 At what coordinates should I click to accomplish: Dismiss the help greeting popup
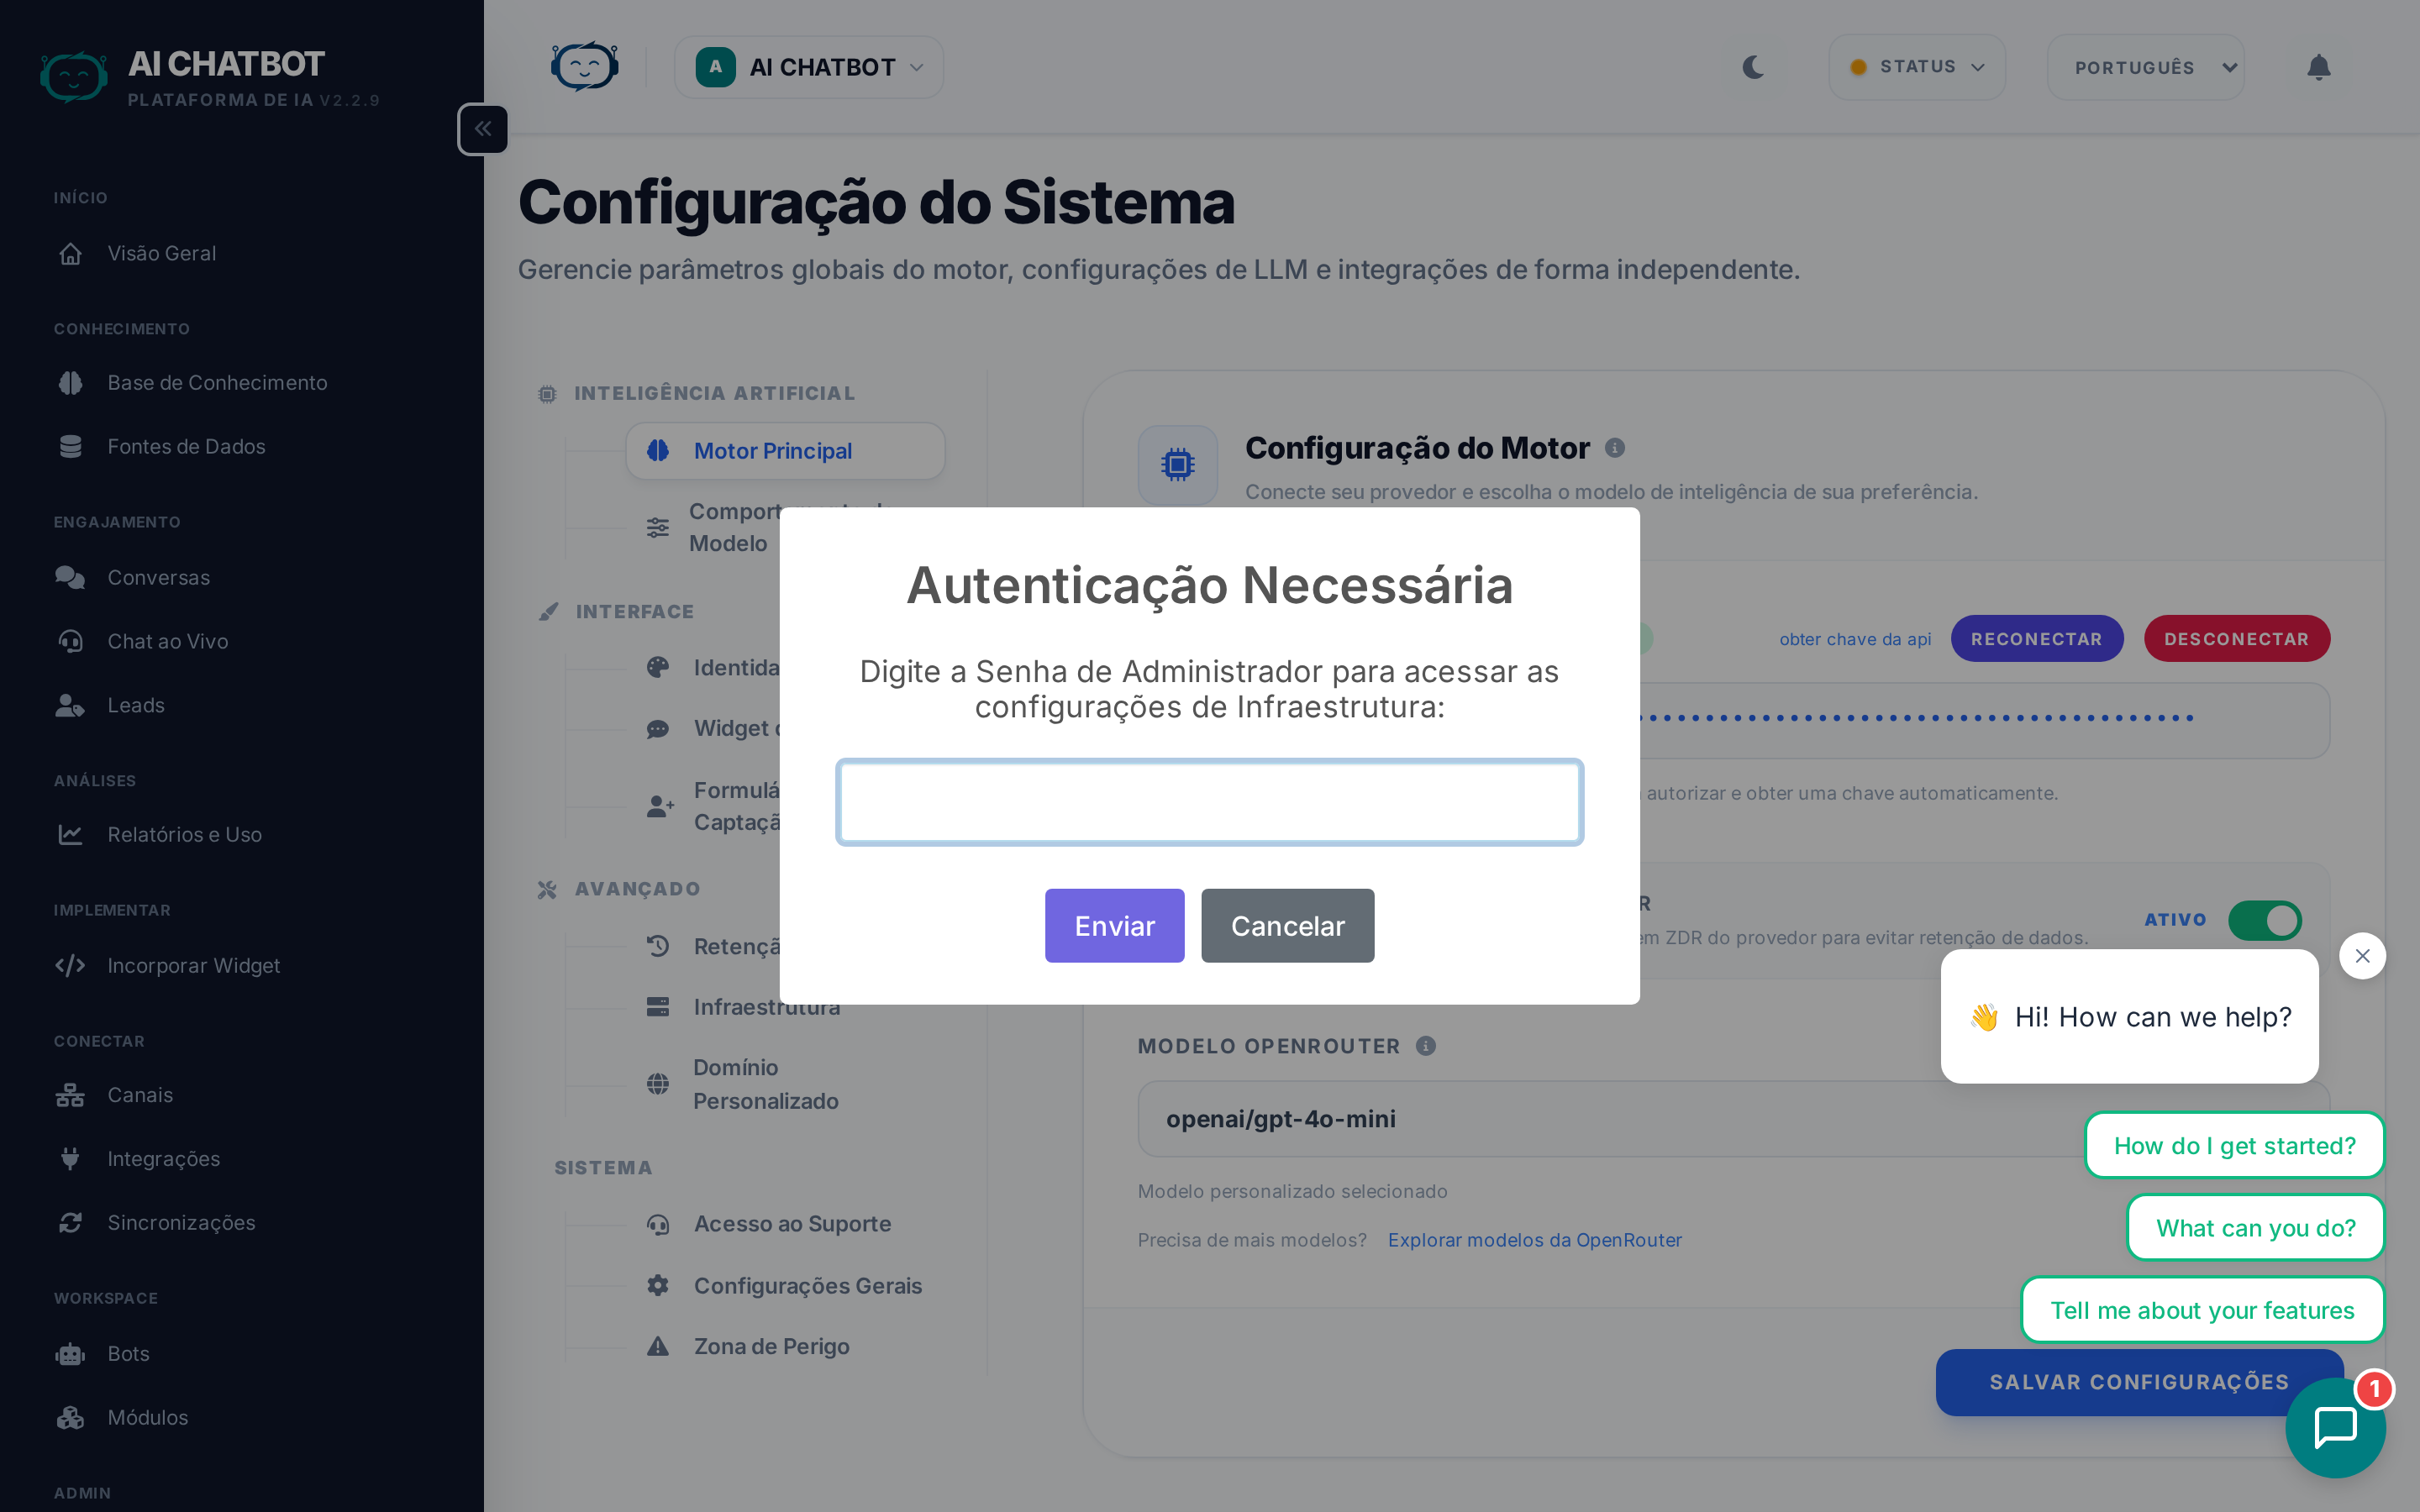coord(2362,956)
